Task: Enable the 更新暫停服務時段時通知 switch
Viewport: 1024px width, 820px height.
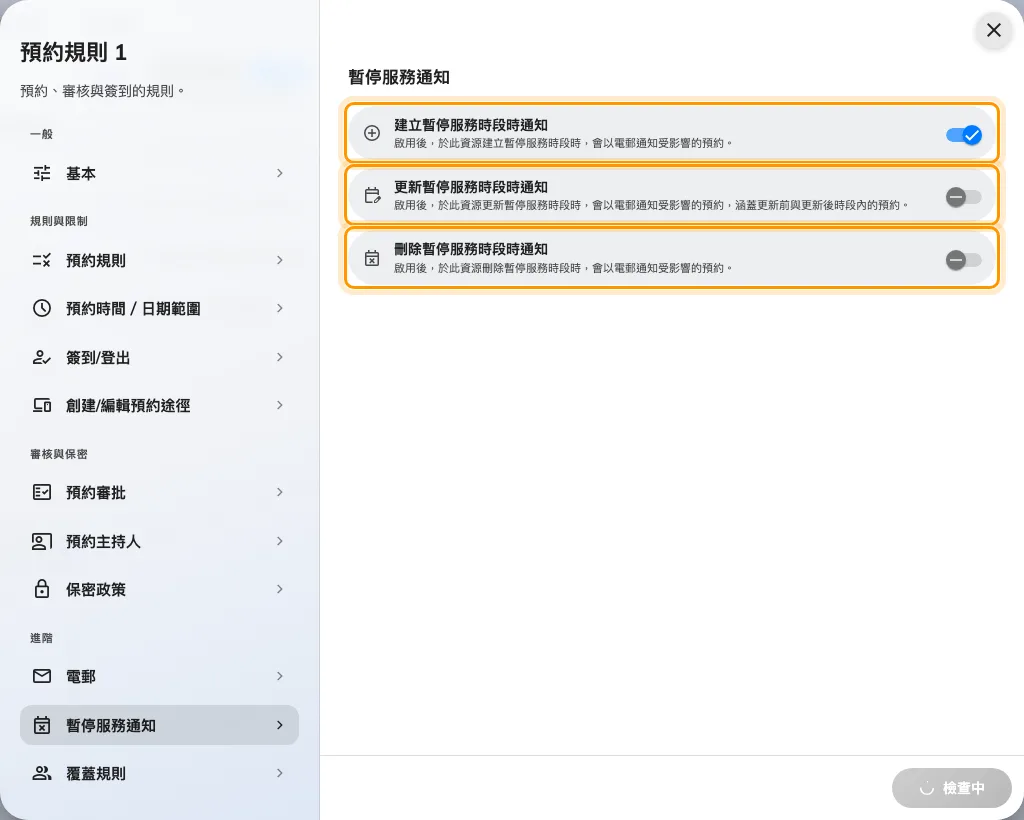Action: 963,197
